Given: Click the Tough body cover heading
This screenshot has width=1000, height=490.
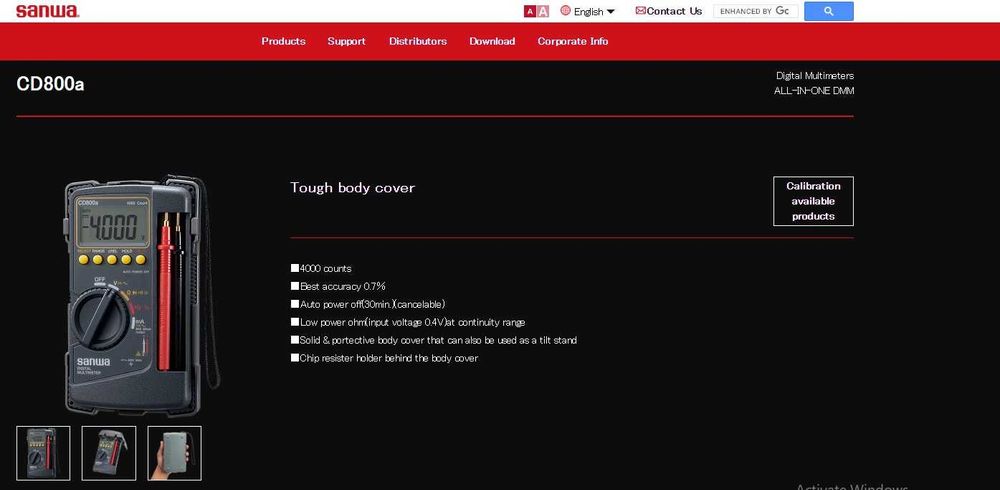Looking at the screenshot, I should [352, 188].
